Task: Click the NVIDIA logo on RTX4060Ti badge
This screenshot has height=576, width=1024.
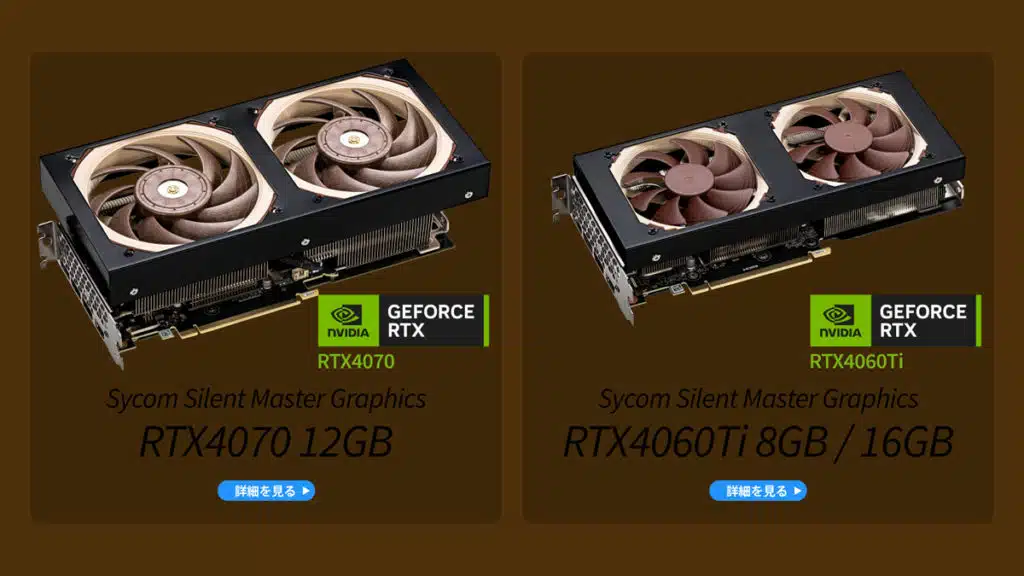Action: [840, 320]
